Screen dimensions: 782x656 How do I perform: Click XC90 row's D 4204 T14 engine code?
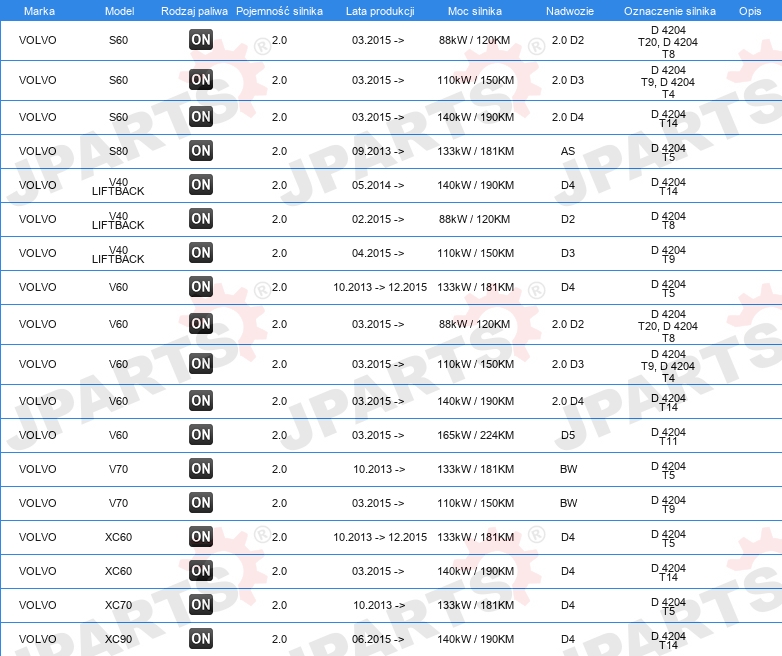coord(668,641)
